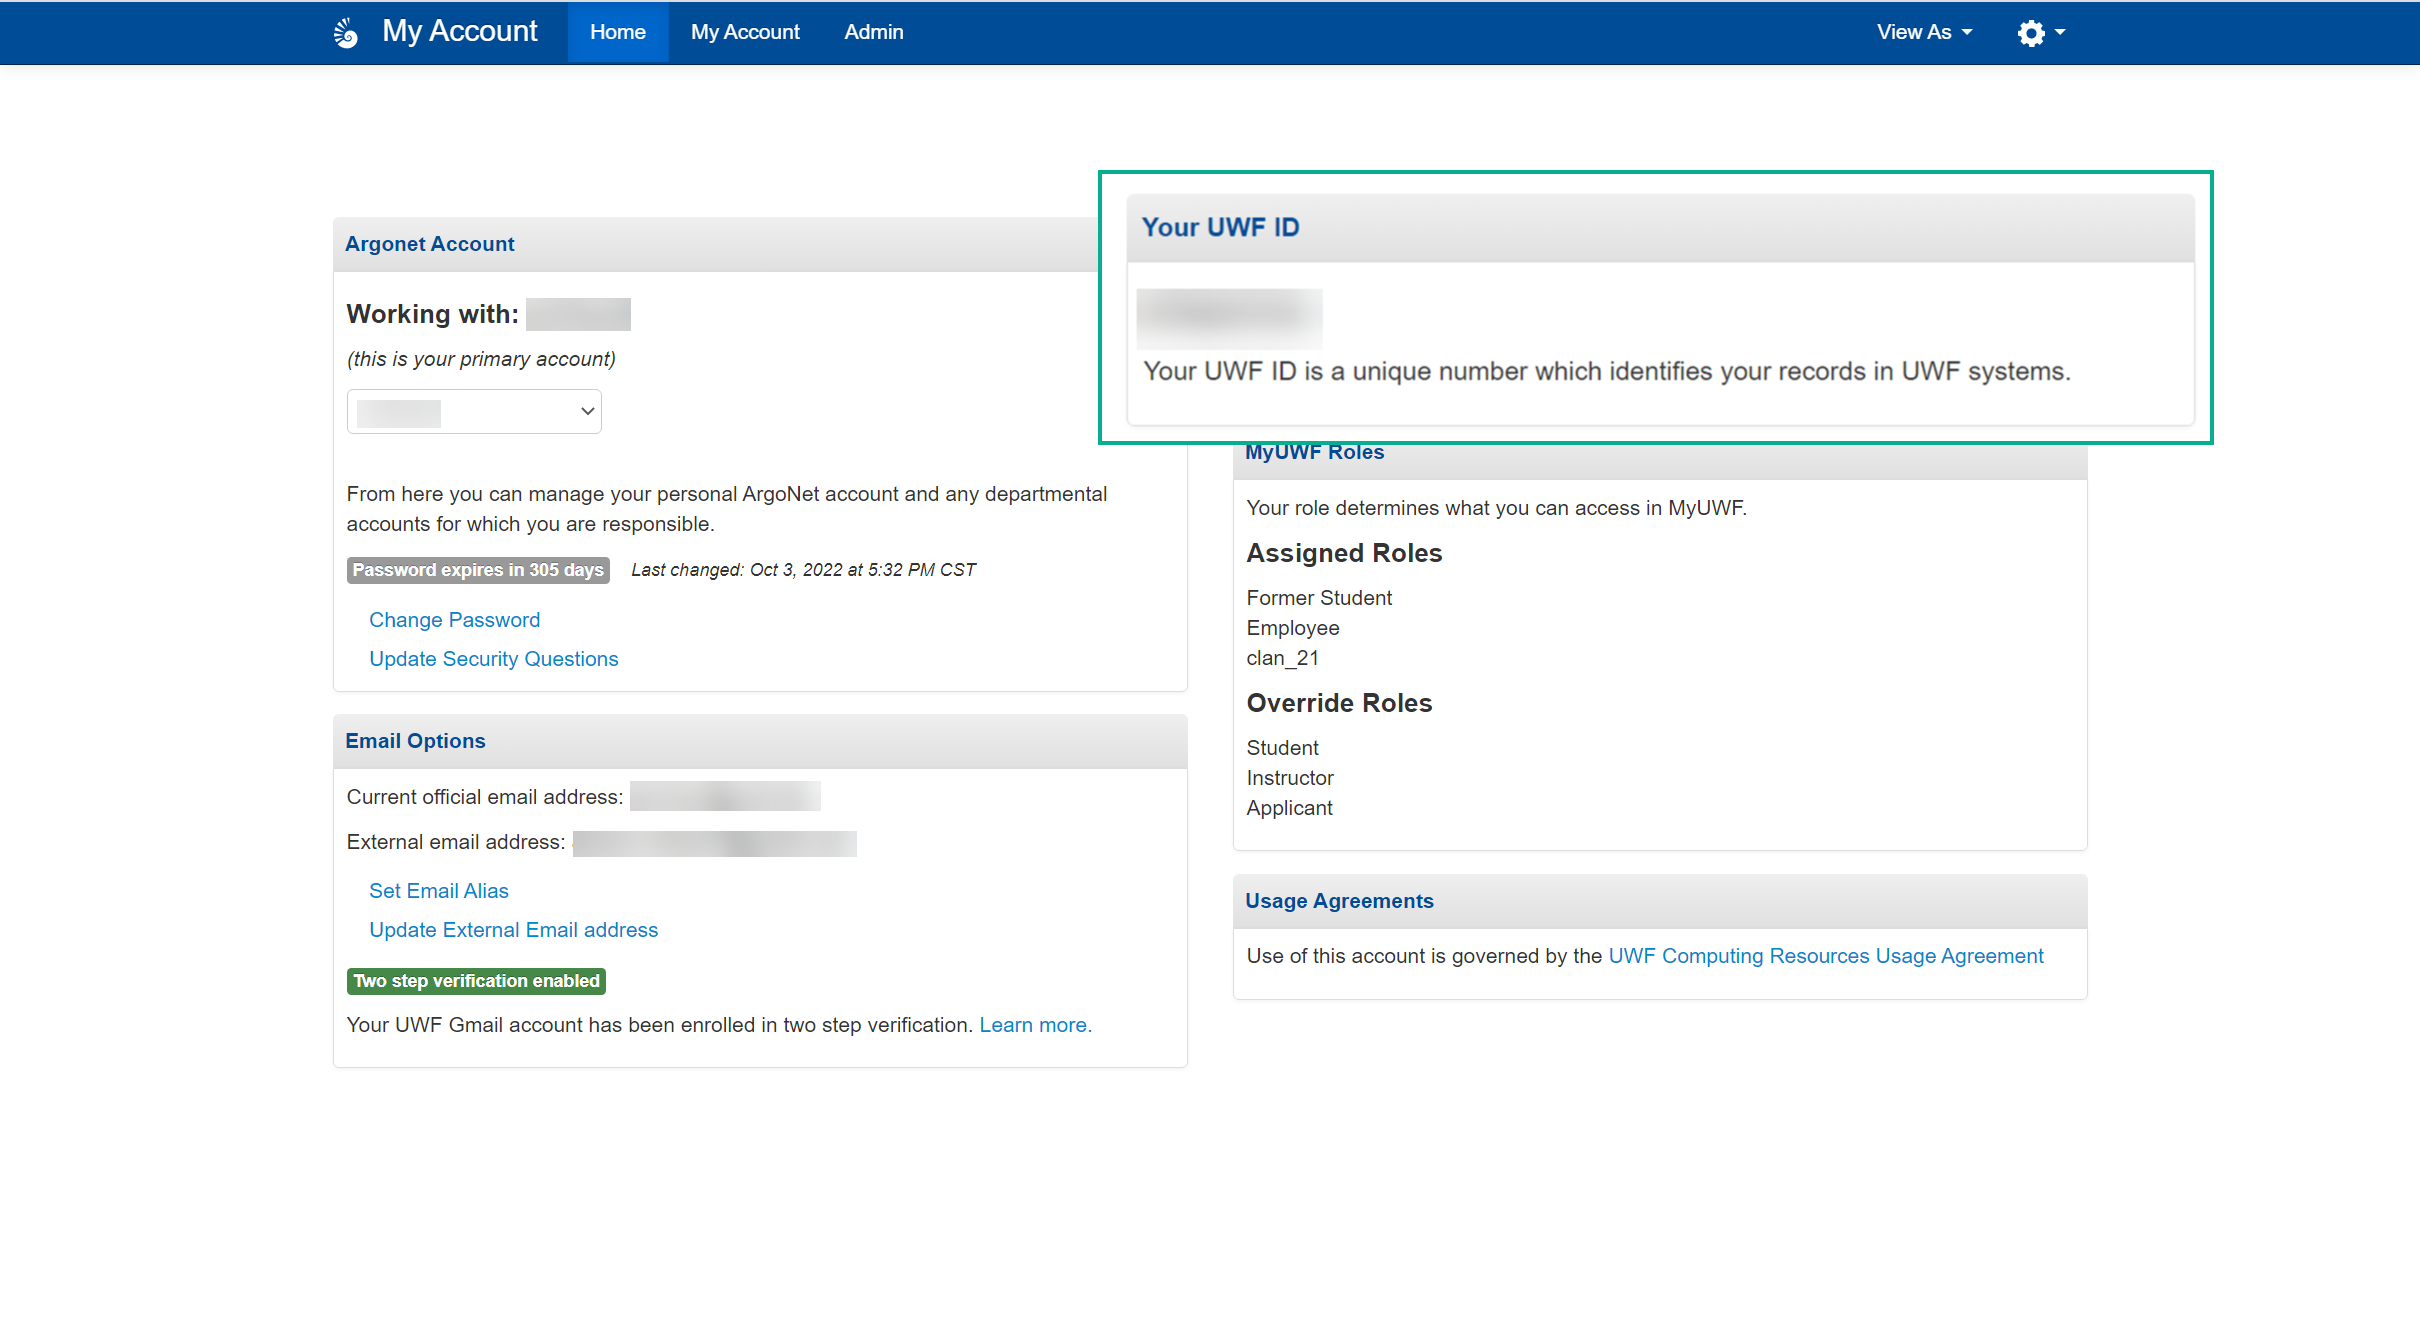Open the My Account nav item

745,32
